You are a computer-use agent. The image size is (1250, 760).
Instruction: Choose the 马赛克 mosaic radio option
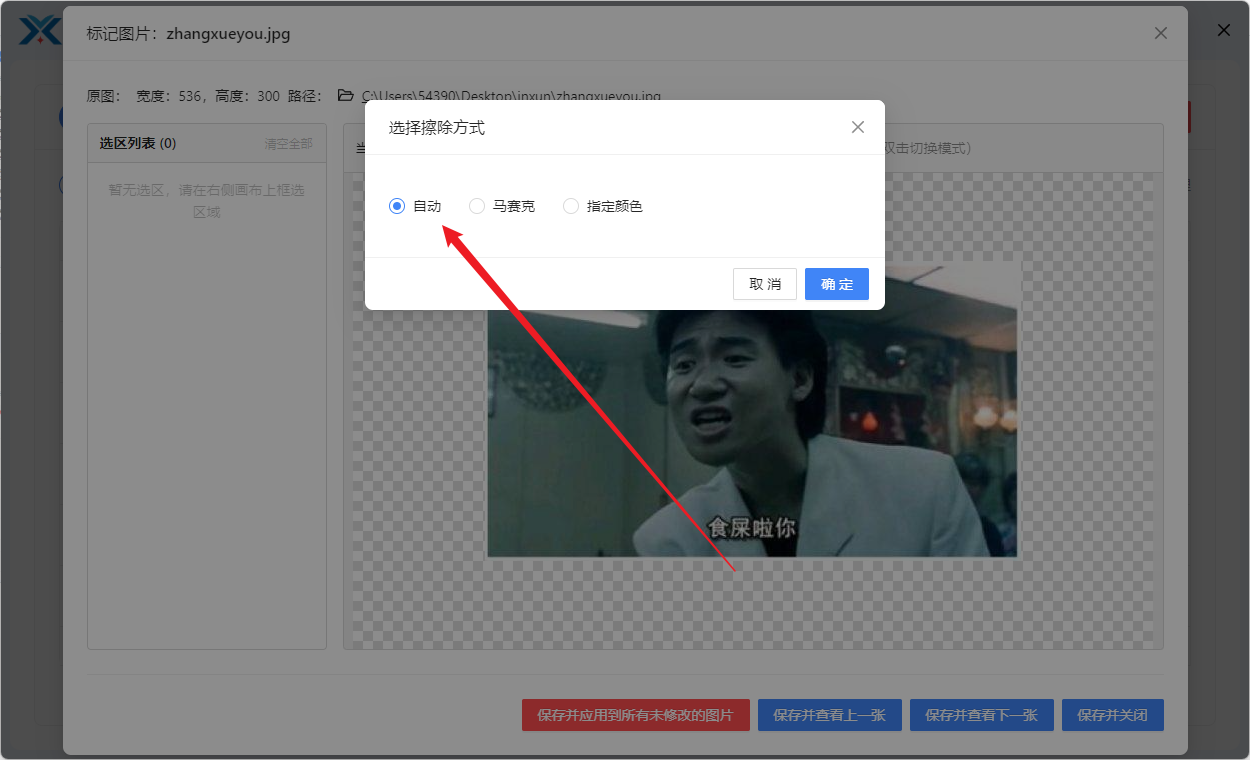coord(477,206)
